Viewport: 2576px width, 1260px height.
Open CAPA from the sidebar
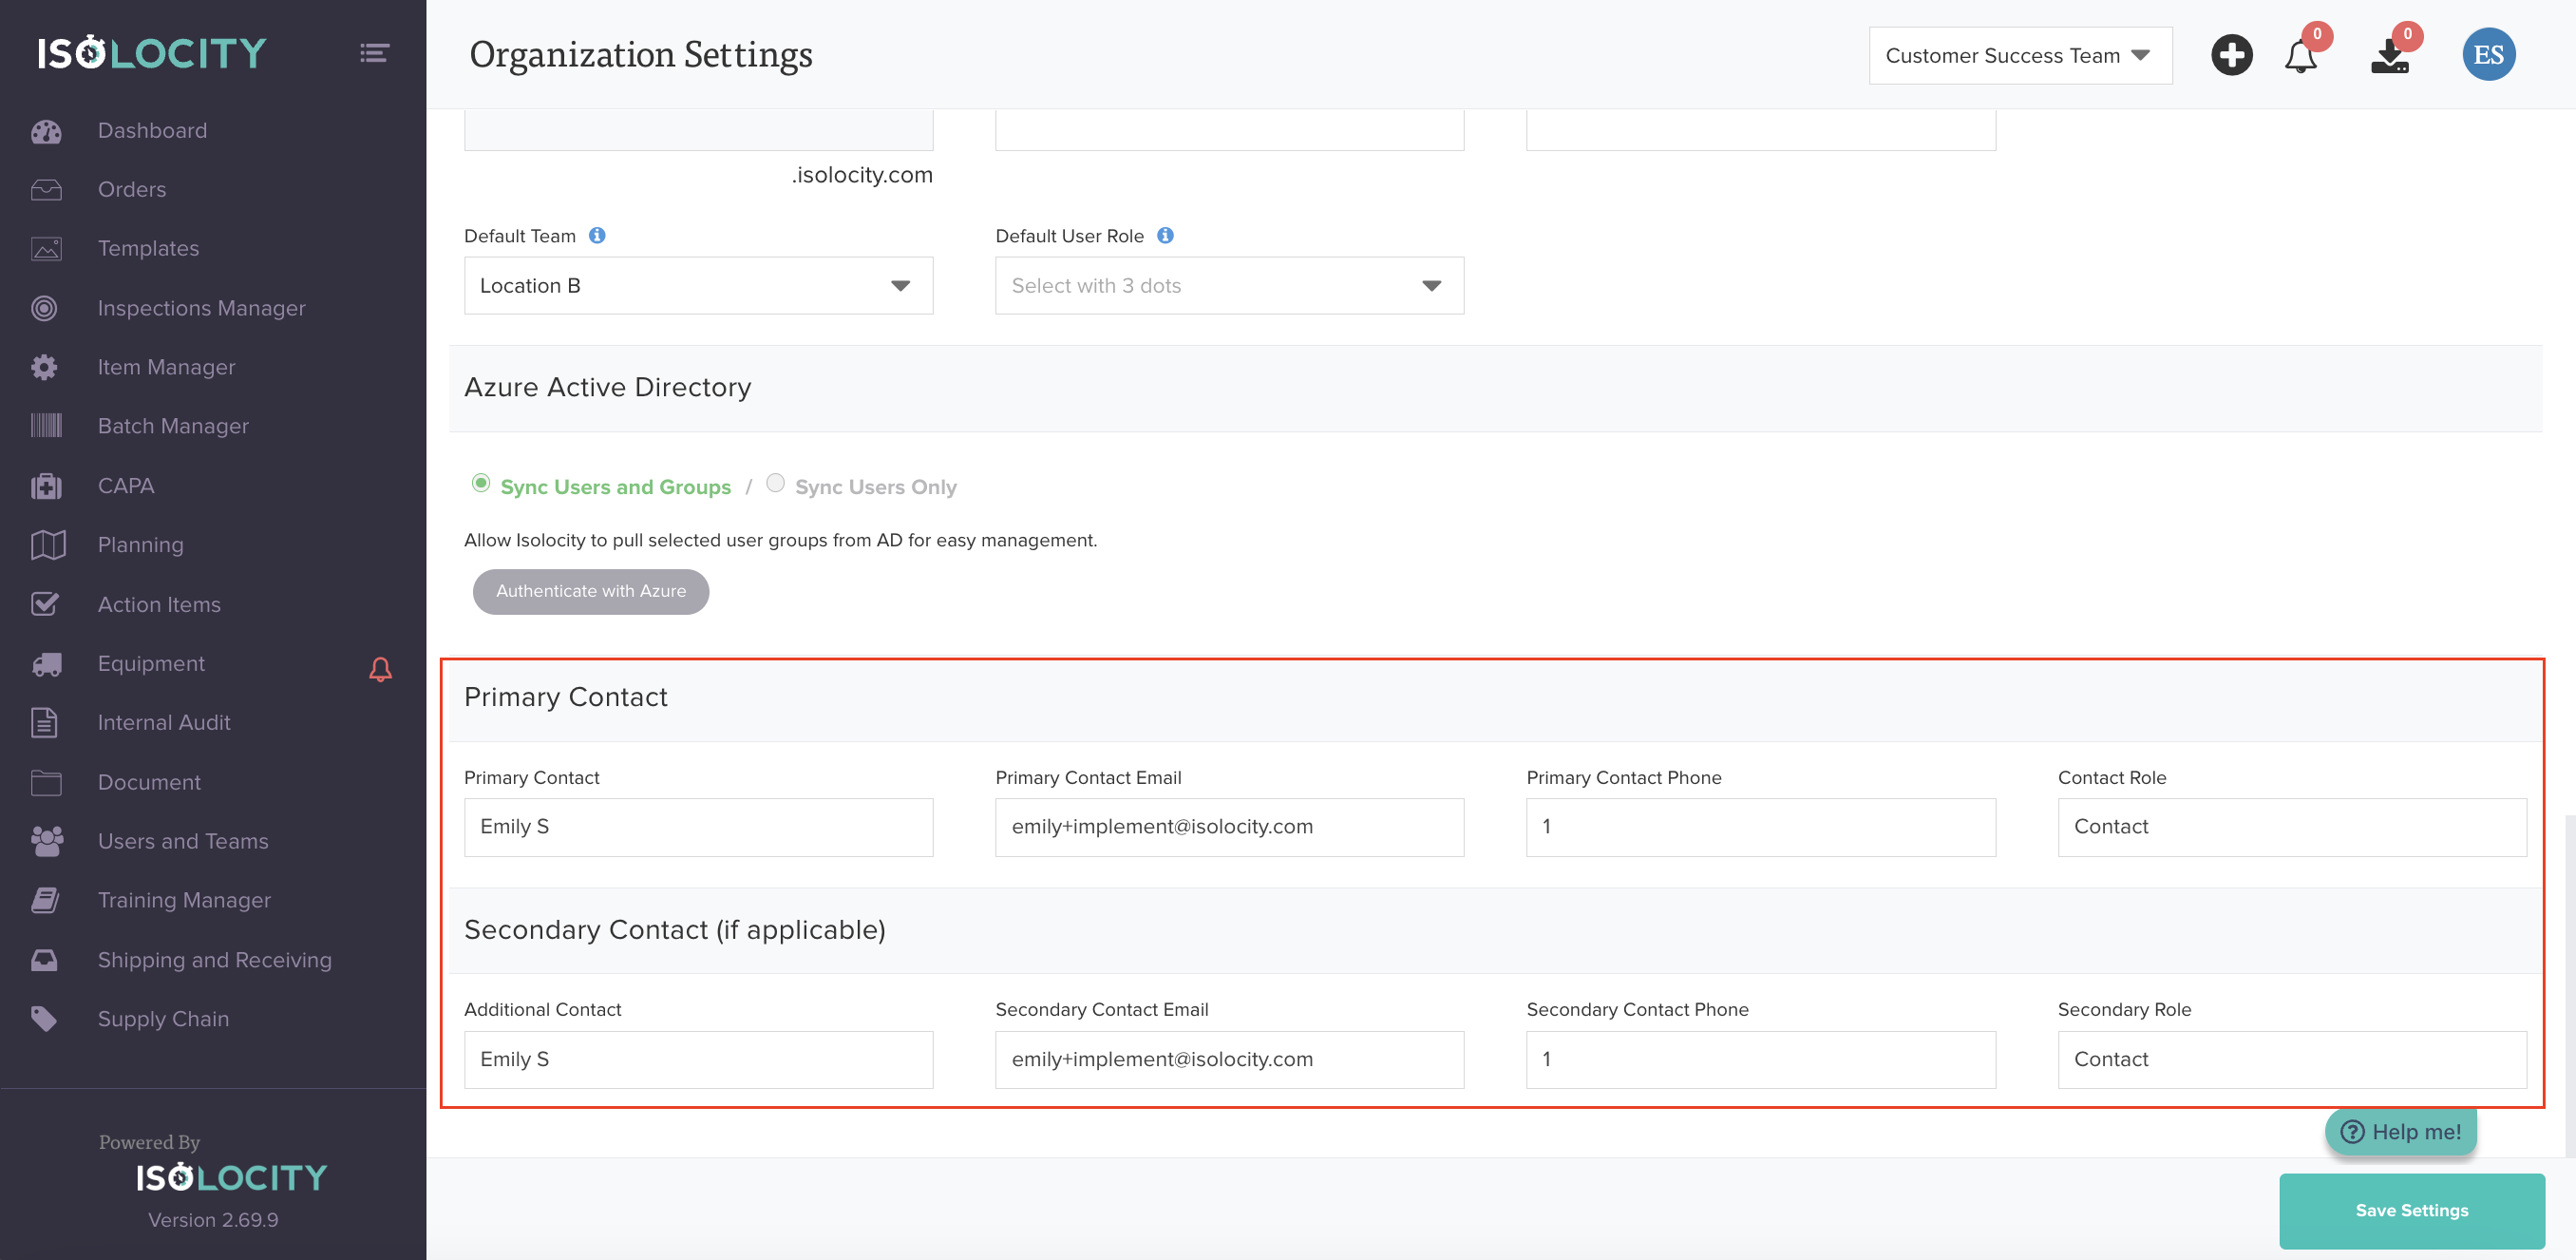pos(126,486)
